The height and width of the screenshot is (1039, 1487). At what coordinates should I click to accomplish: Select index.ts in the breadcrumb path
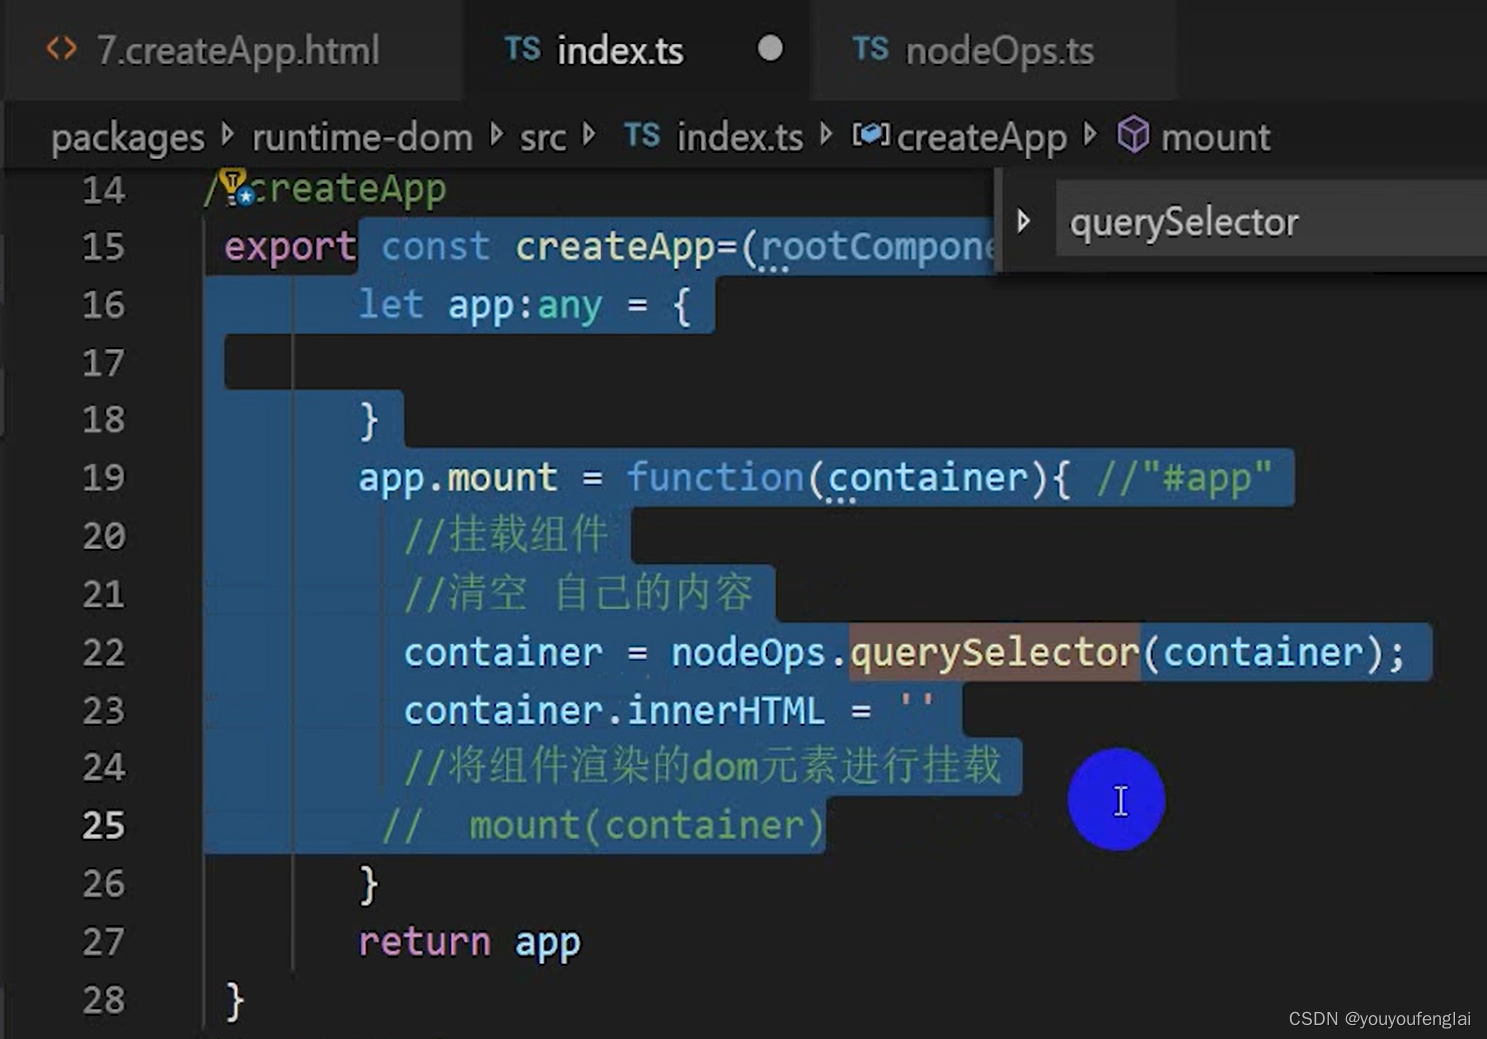click(740, 137)
